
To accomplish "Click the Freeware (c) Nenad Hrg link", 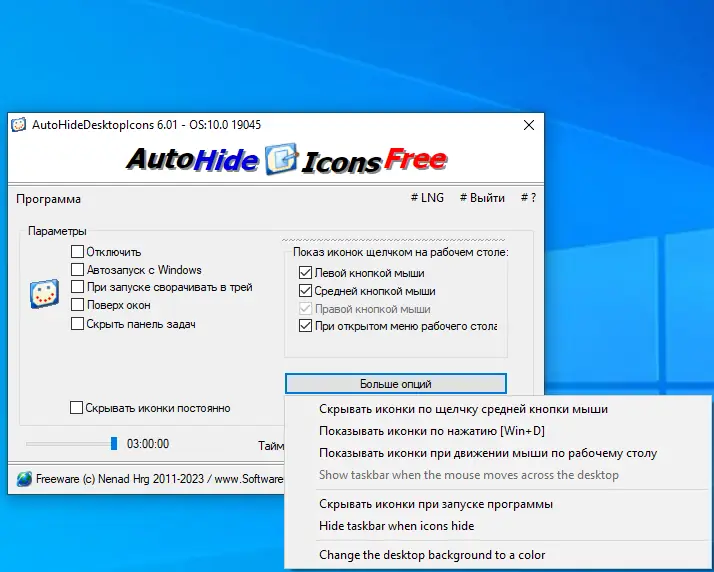I will click(159, 479).
